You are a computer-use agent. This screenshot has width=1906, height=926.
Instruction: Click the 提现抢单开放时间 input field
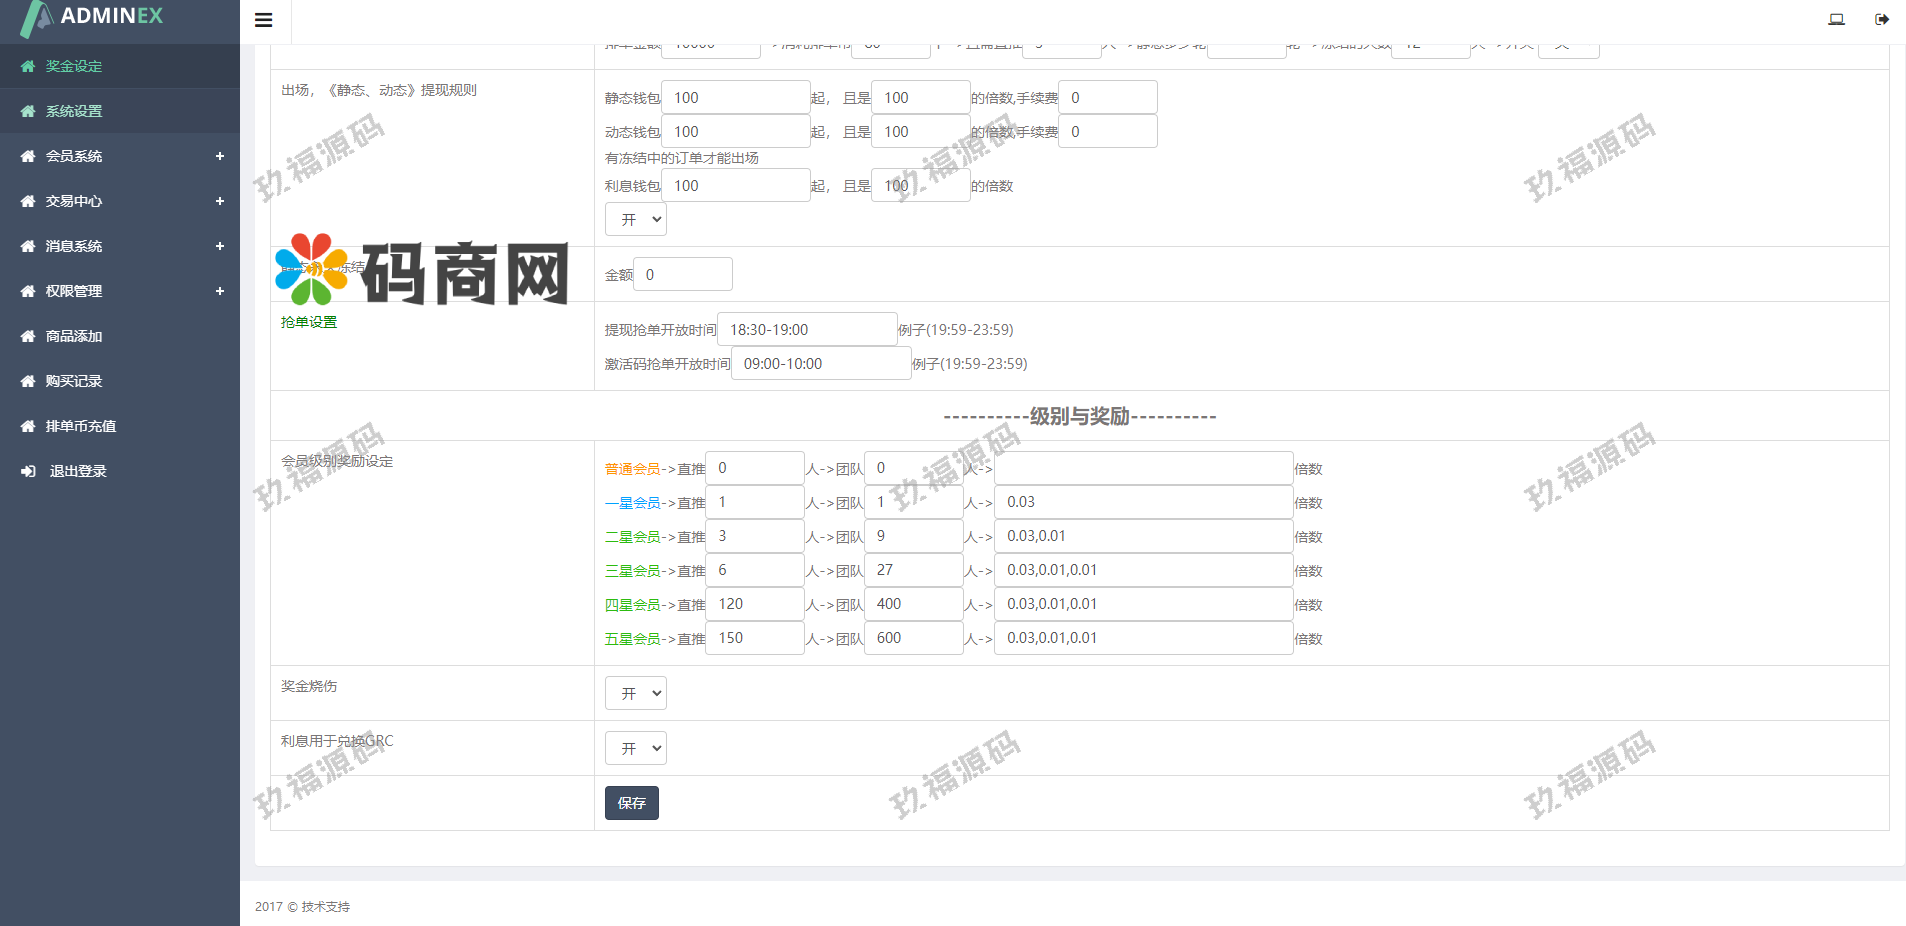pos(806,330)
